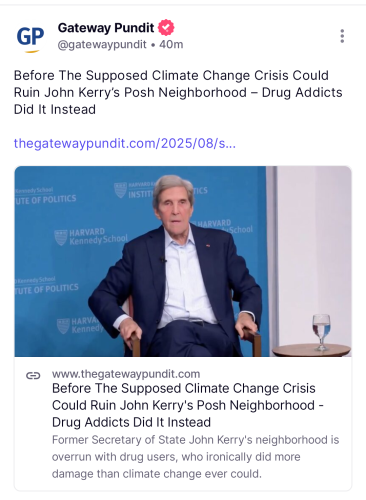Viewport: 366px width, 500px height.
Task: Click the lapel microphone on the jacket
Action: coord(163,259)
